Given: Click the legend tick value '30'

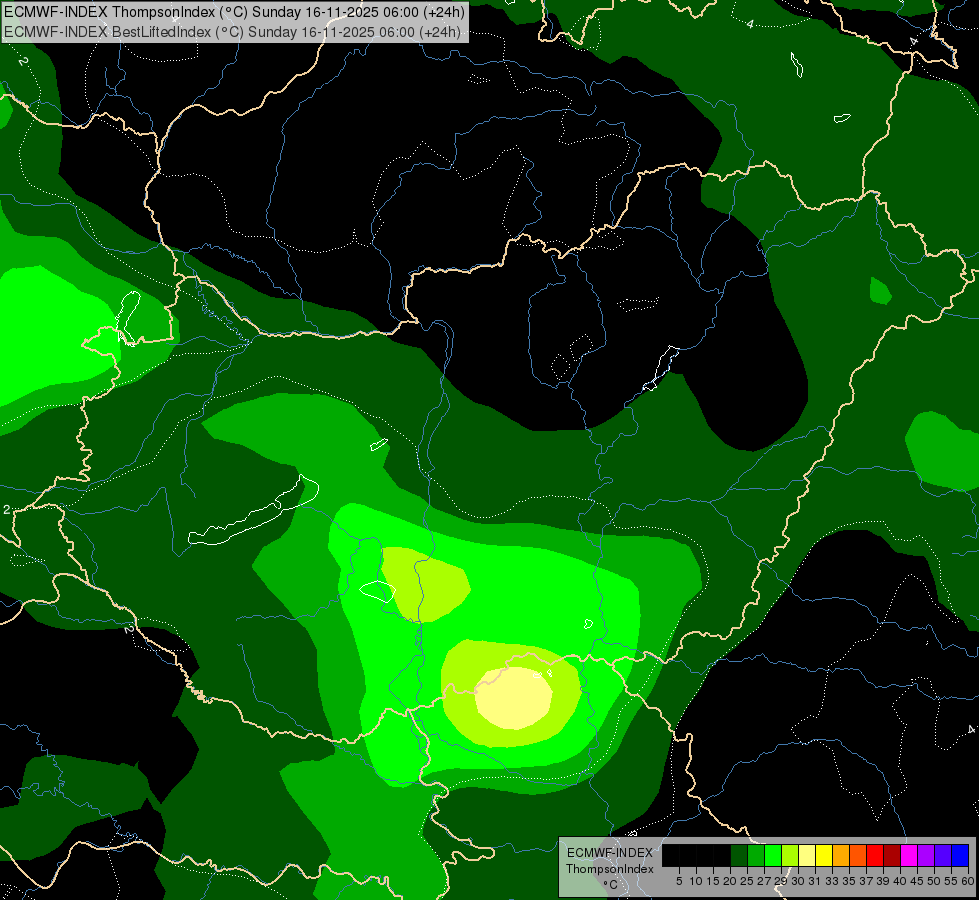Looking at the screenshot, I should 798,881.
